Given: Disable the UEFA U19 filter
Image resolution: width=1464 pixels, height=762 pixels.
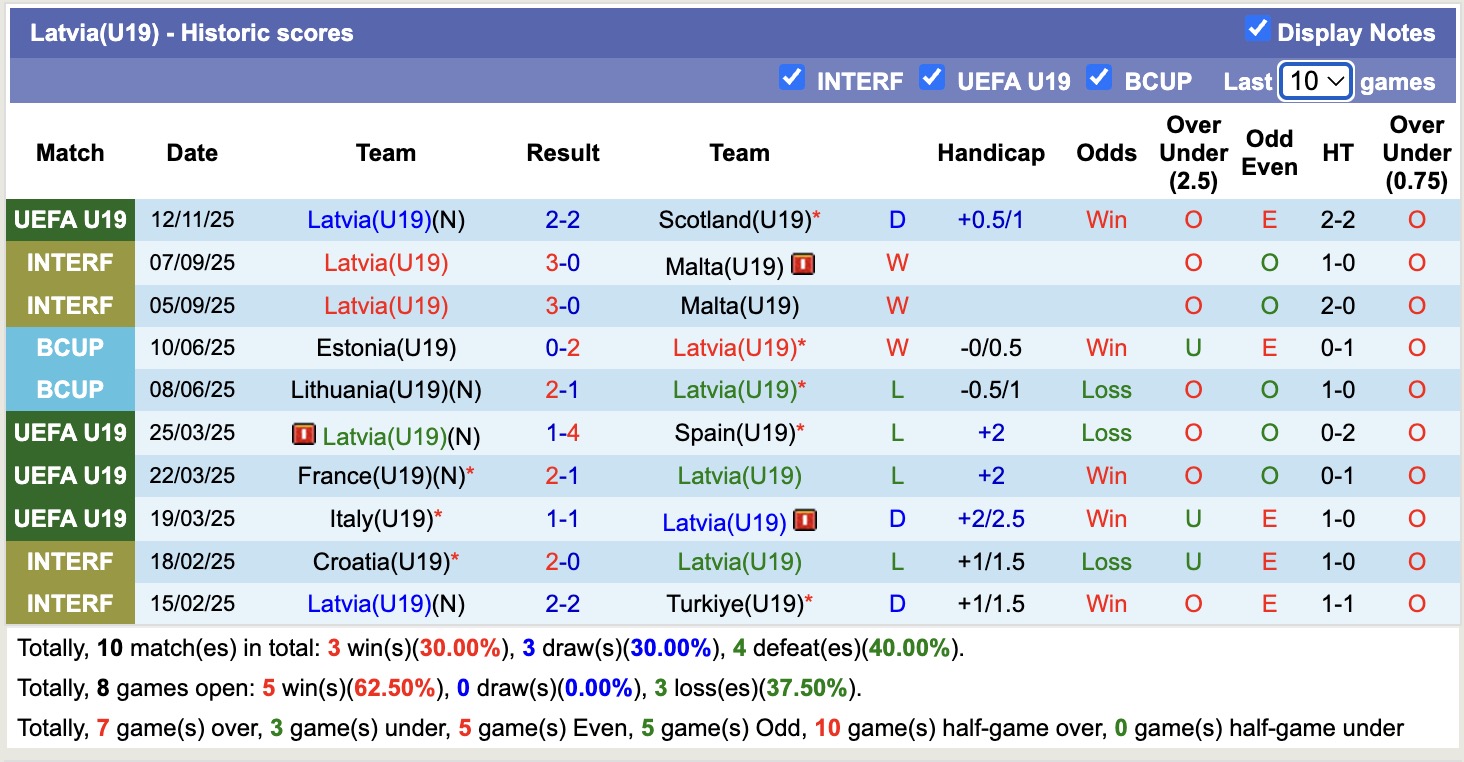Looking at the screenshot, I should click(932, 81).
